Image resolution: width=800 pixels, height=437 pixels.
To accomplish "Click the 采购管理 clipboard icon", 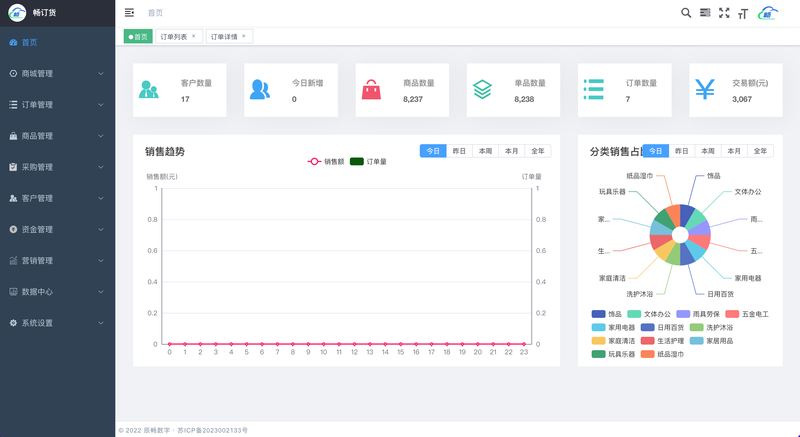I will 13,167.
